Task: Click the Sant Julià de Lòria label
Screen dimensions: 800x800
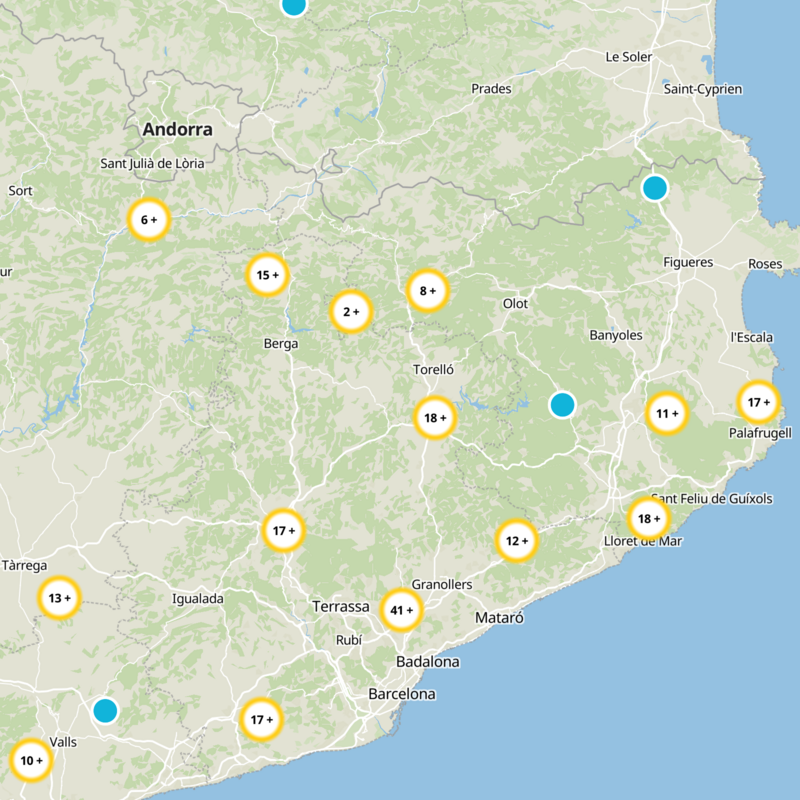Action: pos(152,163)
